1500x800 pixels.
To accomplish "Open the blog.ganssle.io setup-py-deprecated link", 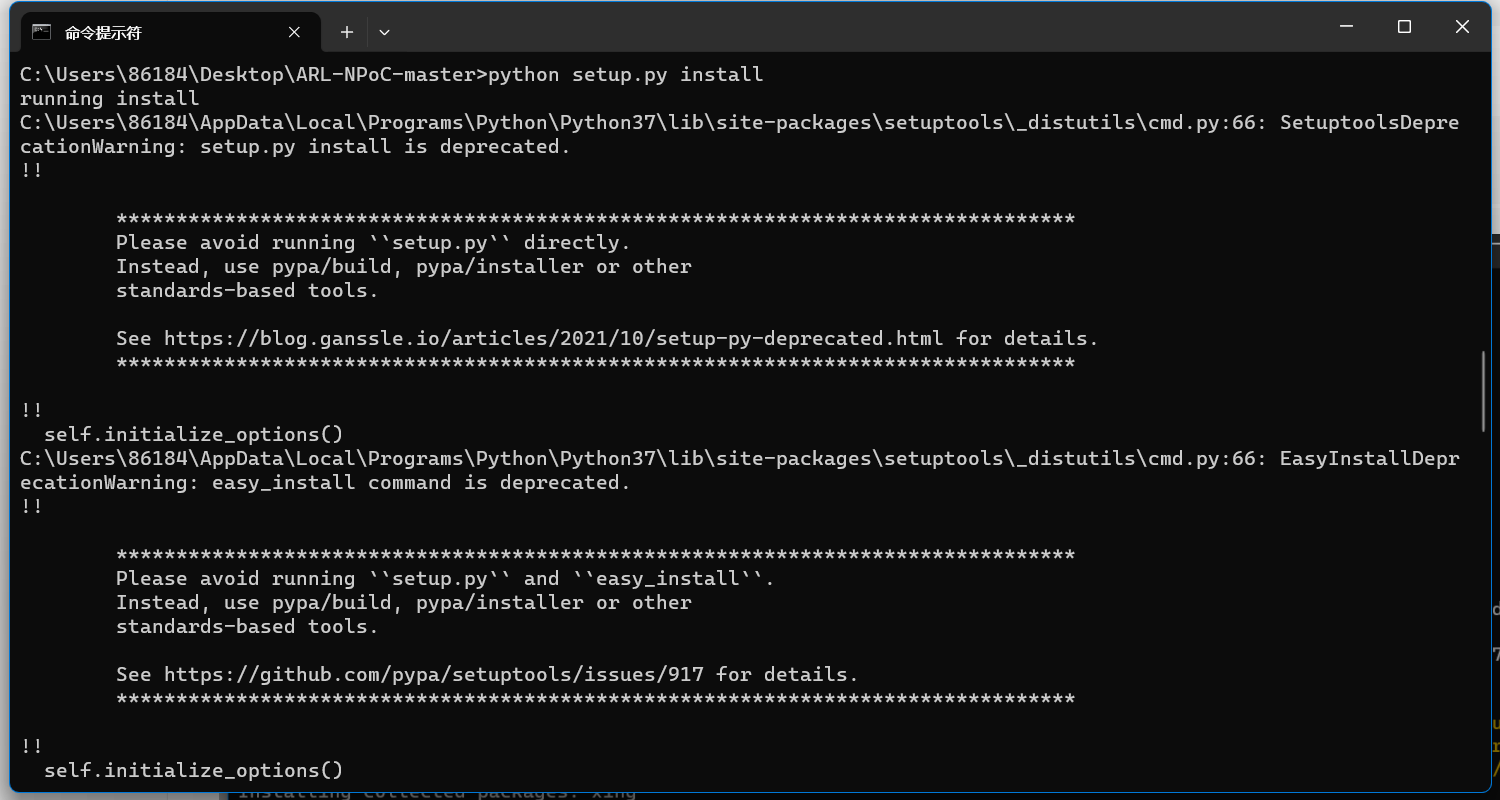I will 553,339.
